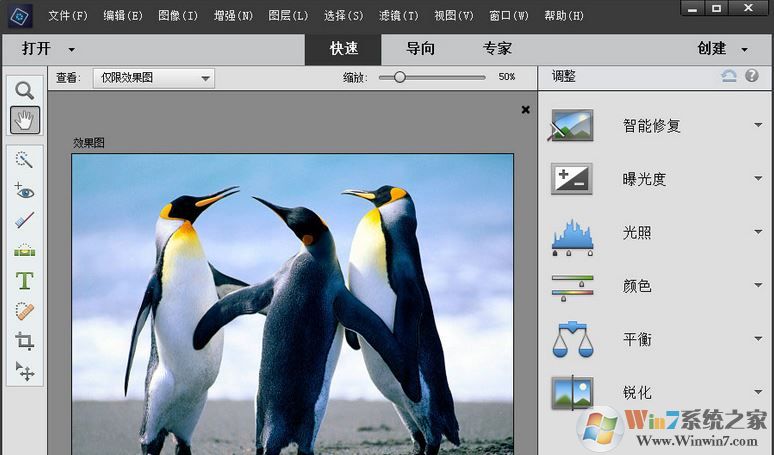This screenshot has height=455, width=774.
Task: Click the 曝光度 exposure icon
Action: click(572, 179)
